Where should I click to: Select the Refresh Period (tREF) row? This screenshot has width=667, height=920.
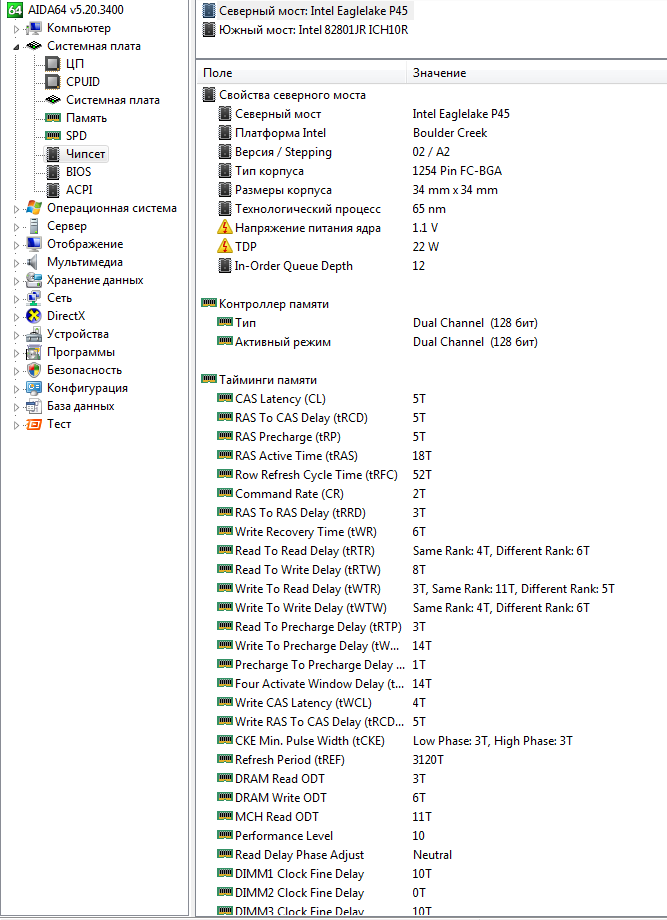coord(432,760)
